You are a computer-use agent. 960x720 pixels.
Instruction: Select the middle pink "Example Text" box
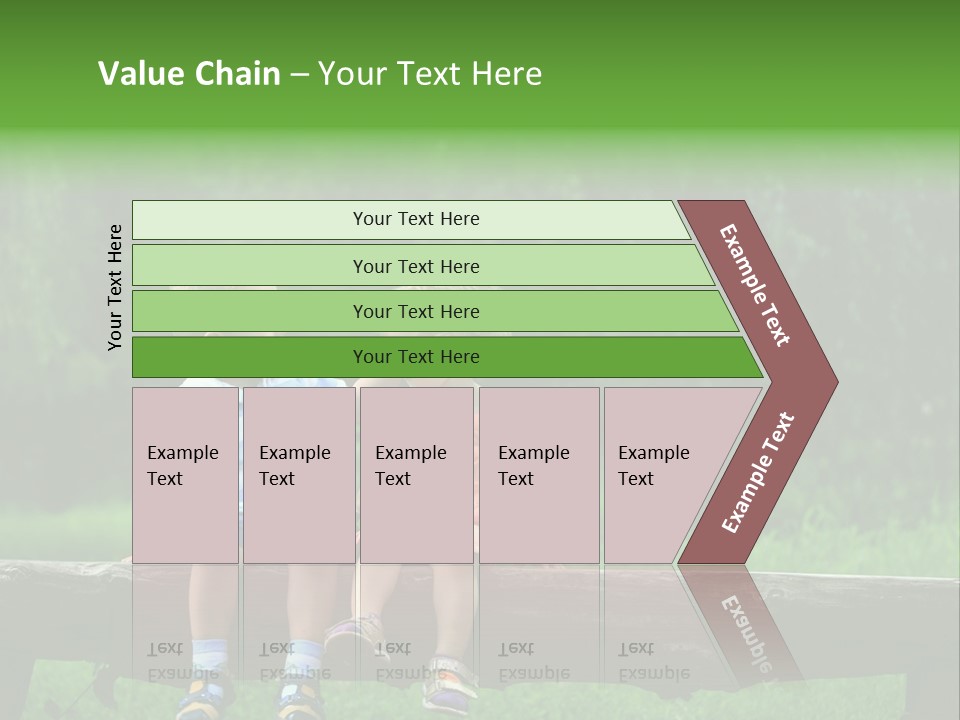click(x=416, y=475)
